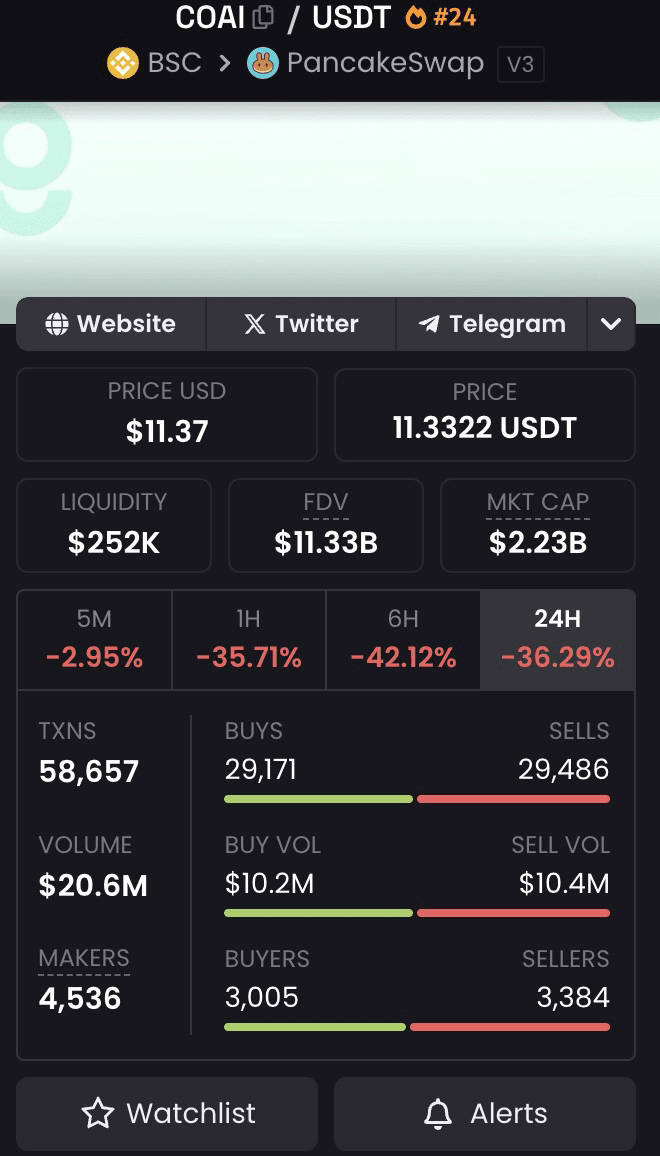Viewport: 660px width, 1156px height.
Task: Click the Telegram paper plane icon
Action: (x=428, y=324)
